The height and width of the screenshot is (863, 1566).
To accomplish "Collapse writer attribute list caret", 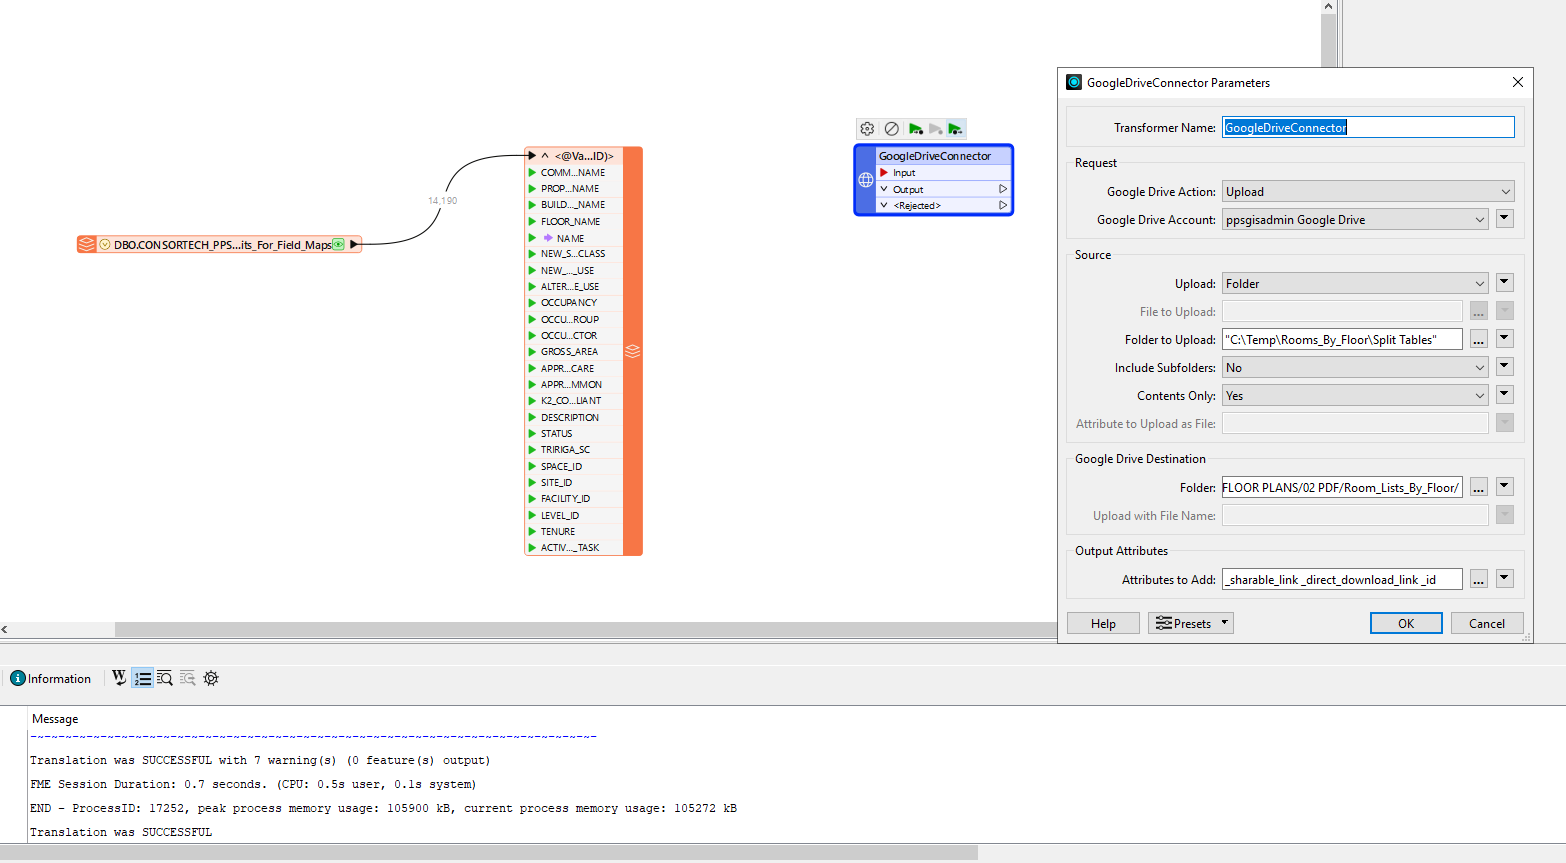I will pos(545,155).
